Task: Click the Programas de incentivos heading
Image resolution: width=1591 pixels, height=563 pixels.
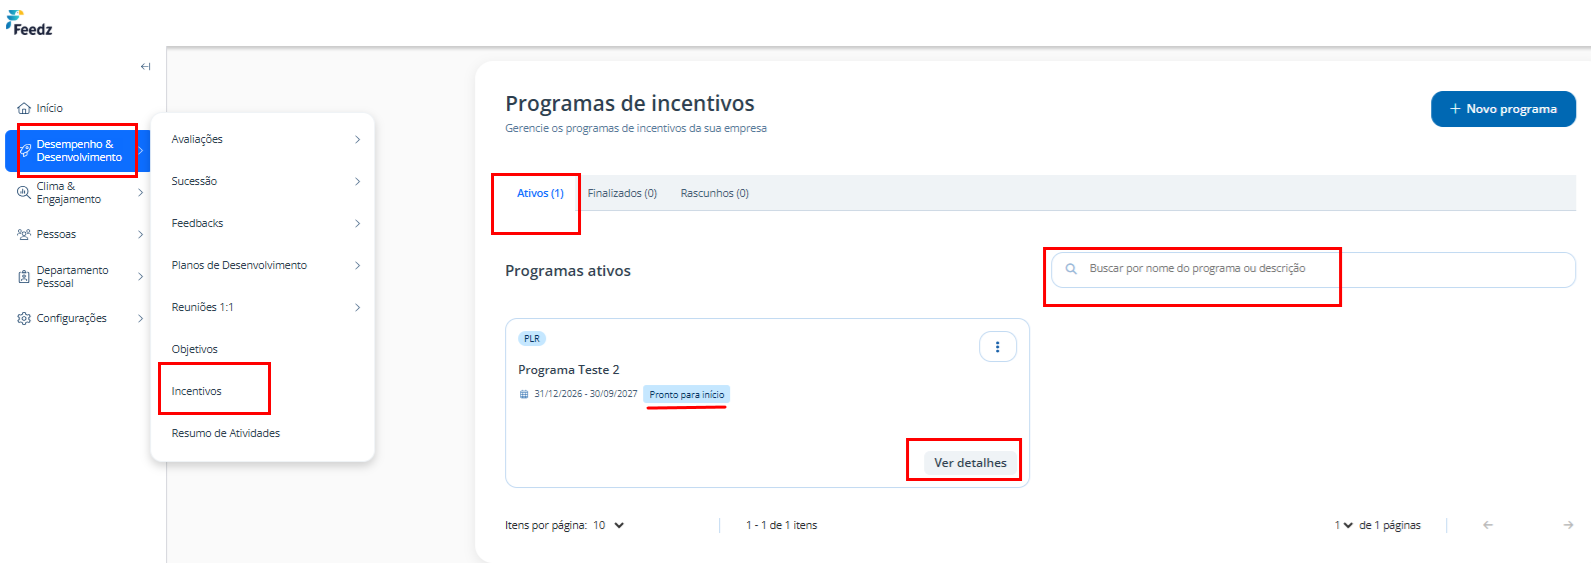Action: tap(630, 103)
